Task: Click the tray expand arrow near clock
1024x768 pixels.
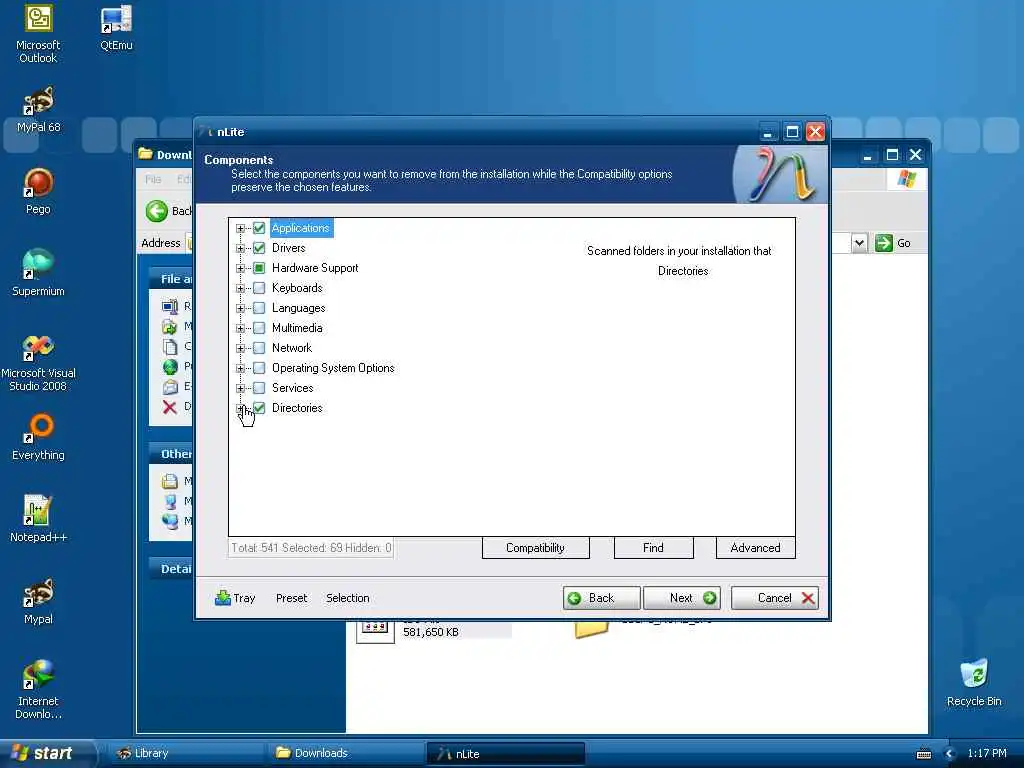Action: [x=950, y=754]
